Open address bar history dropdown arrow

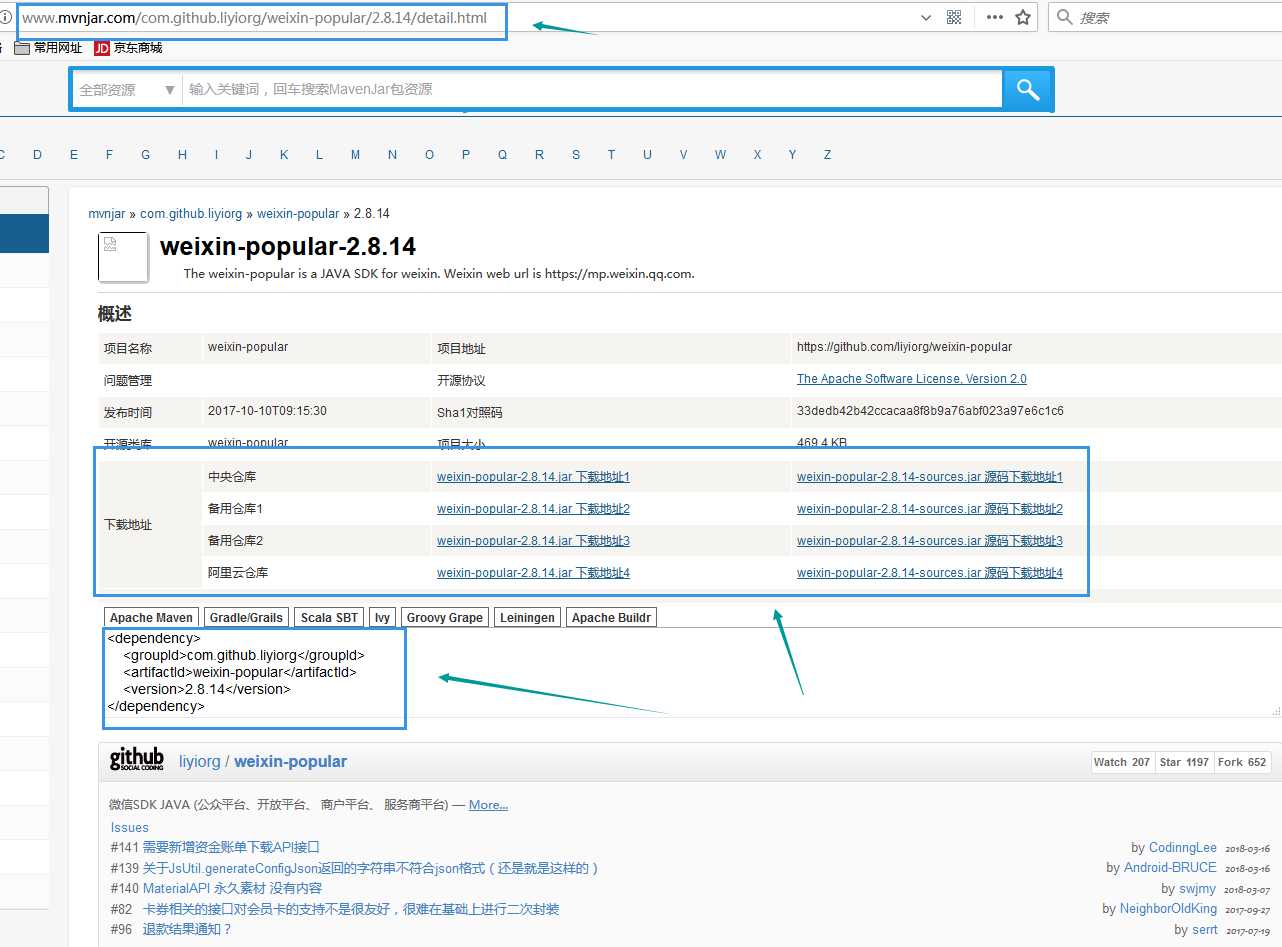pos(925,17)
